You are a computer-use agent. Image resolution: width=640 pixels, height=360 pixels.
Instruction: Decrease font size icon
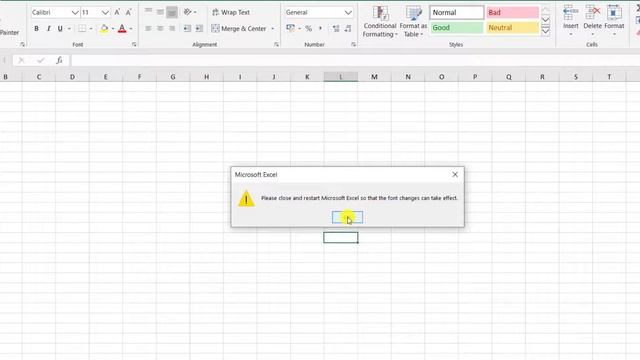129,13
